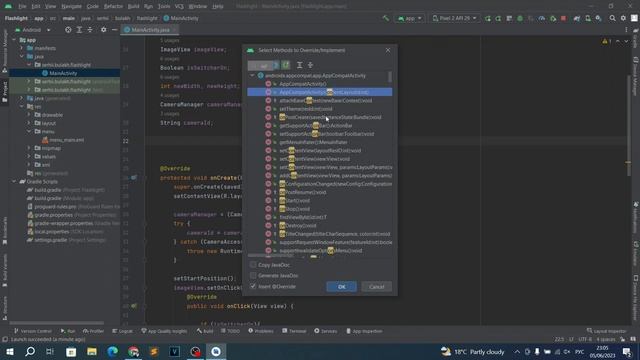
Task: Click the warnings indicator in editor corner
Action: [607, 41]
